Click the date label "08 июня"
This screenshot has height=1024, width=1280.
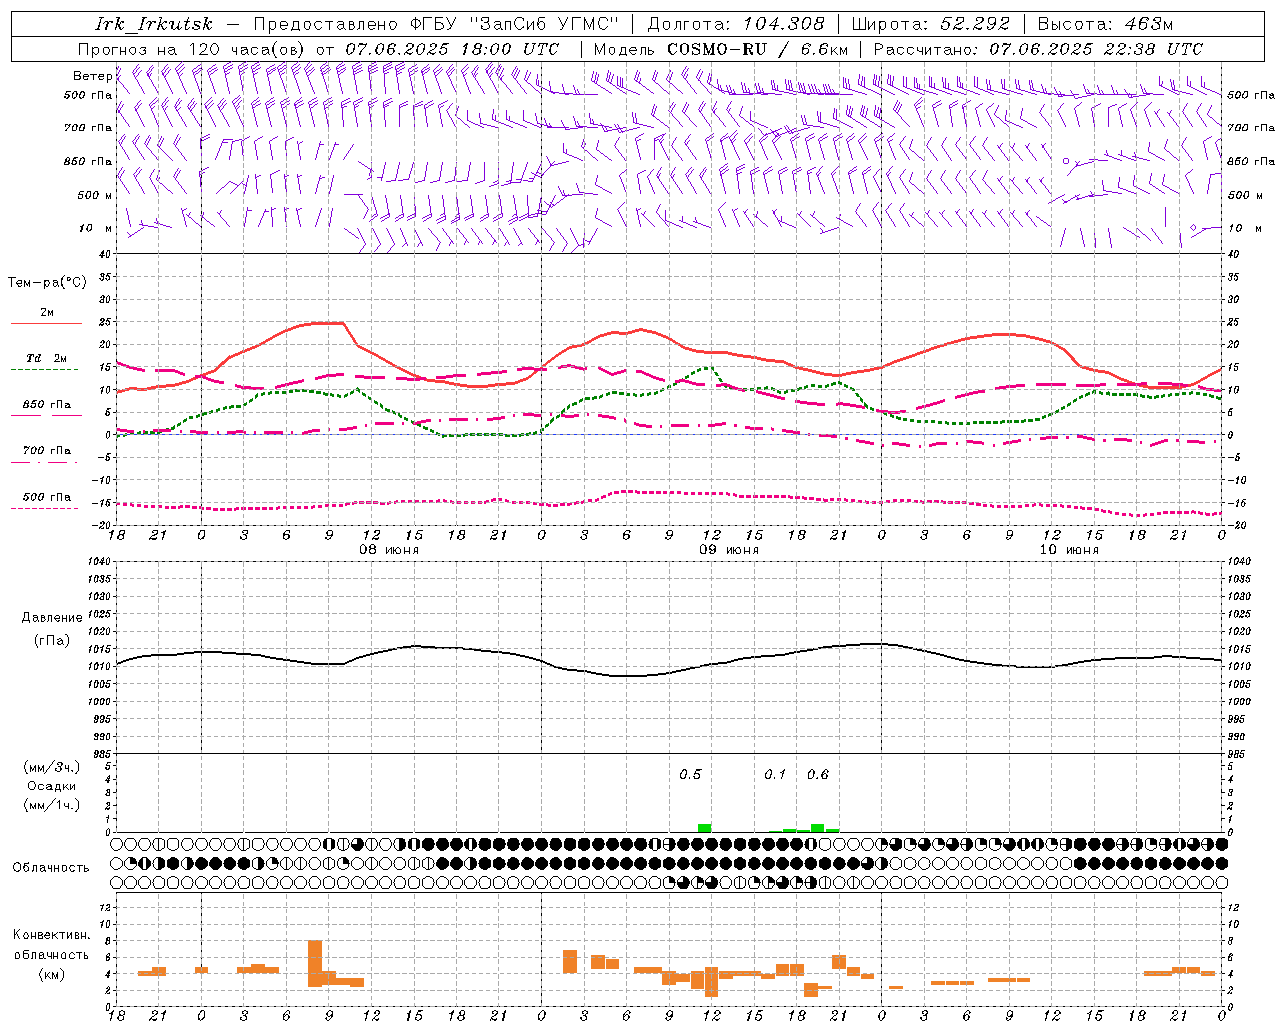pyautogui.click(x=389, y=550)
